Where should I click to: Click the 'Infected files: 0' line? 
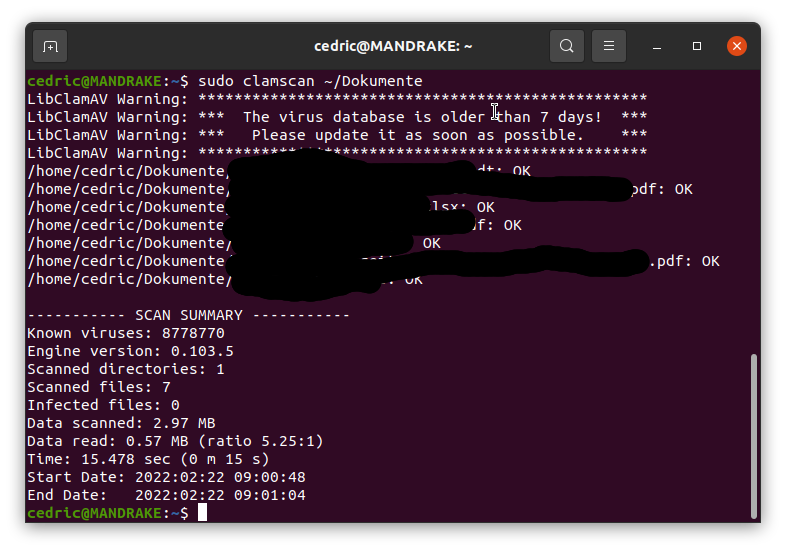coord(103,405)
